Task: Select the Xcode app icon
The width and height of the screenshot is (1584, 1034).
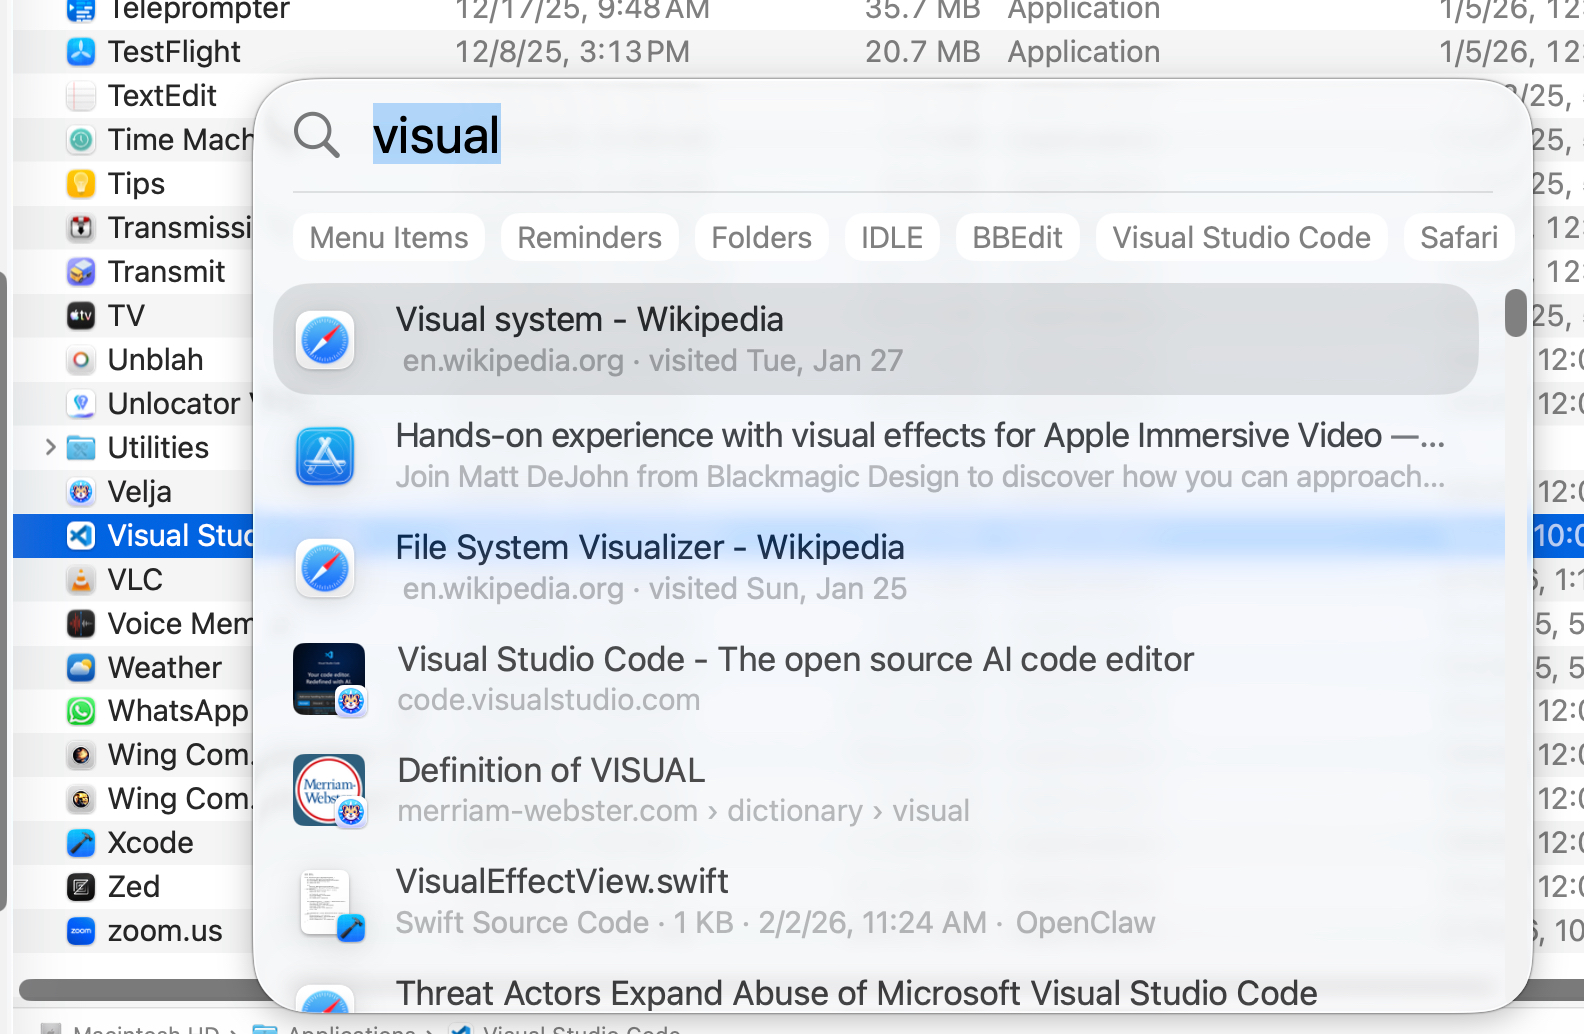Action: coord(81,843)
